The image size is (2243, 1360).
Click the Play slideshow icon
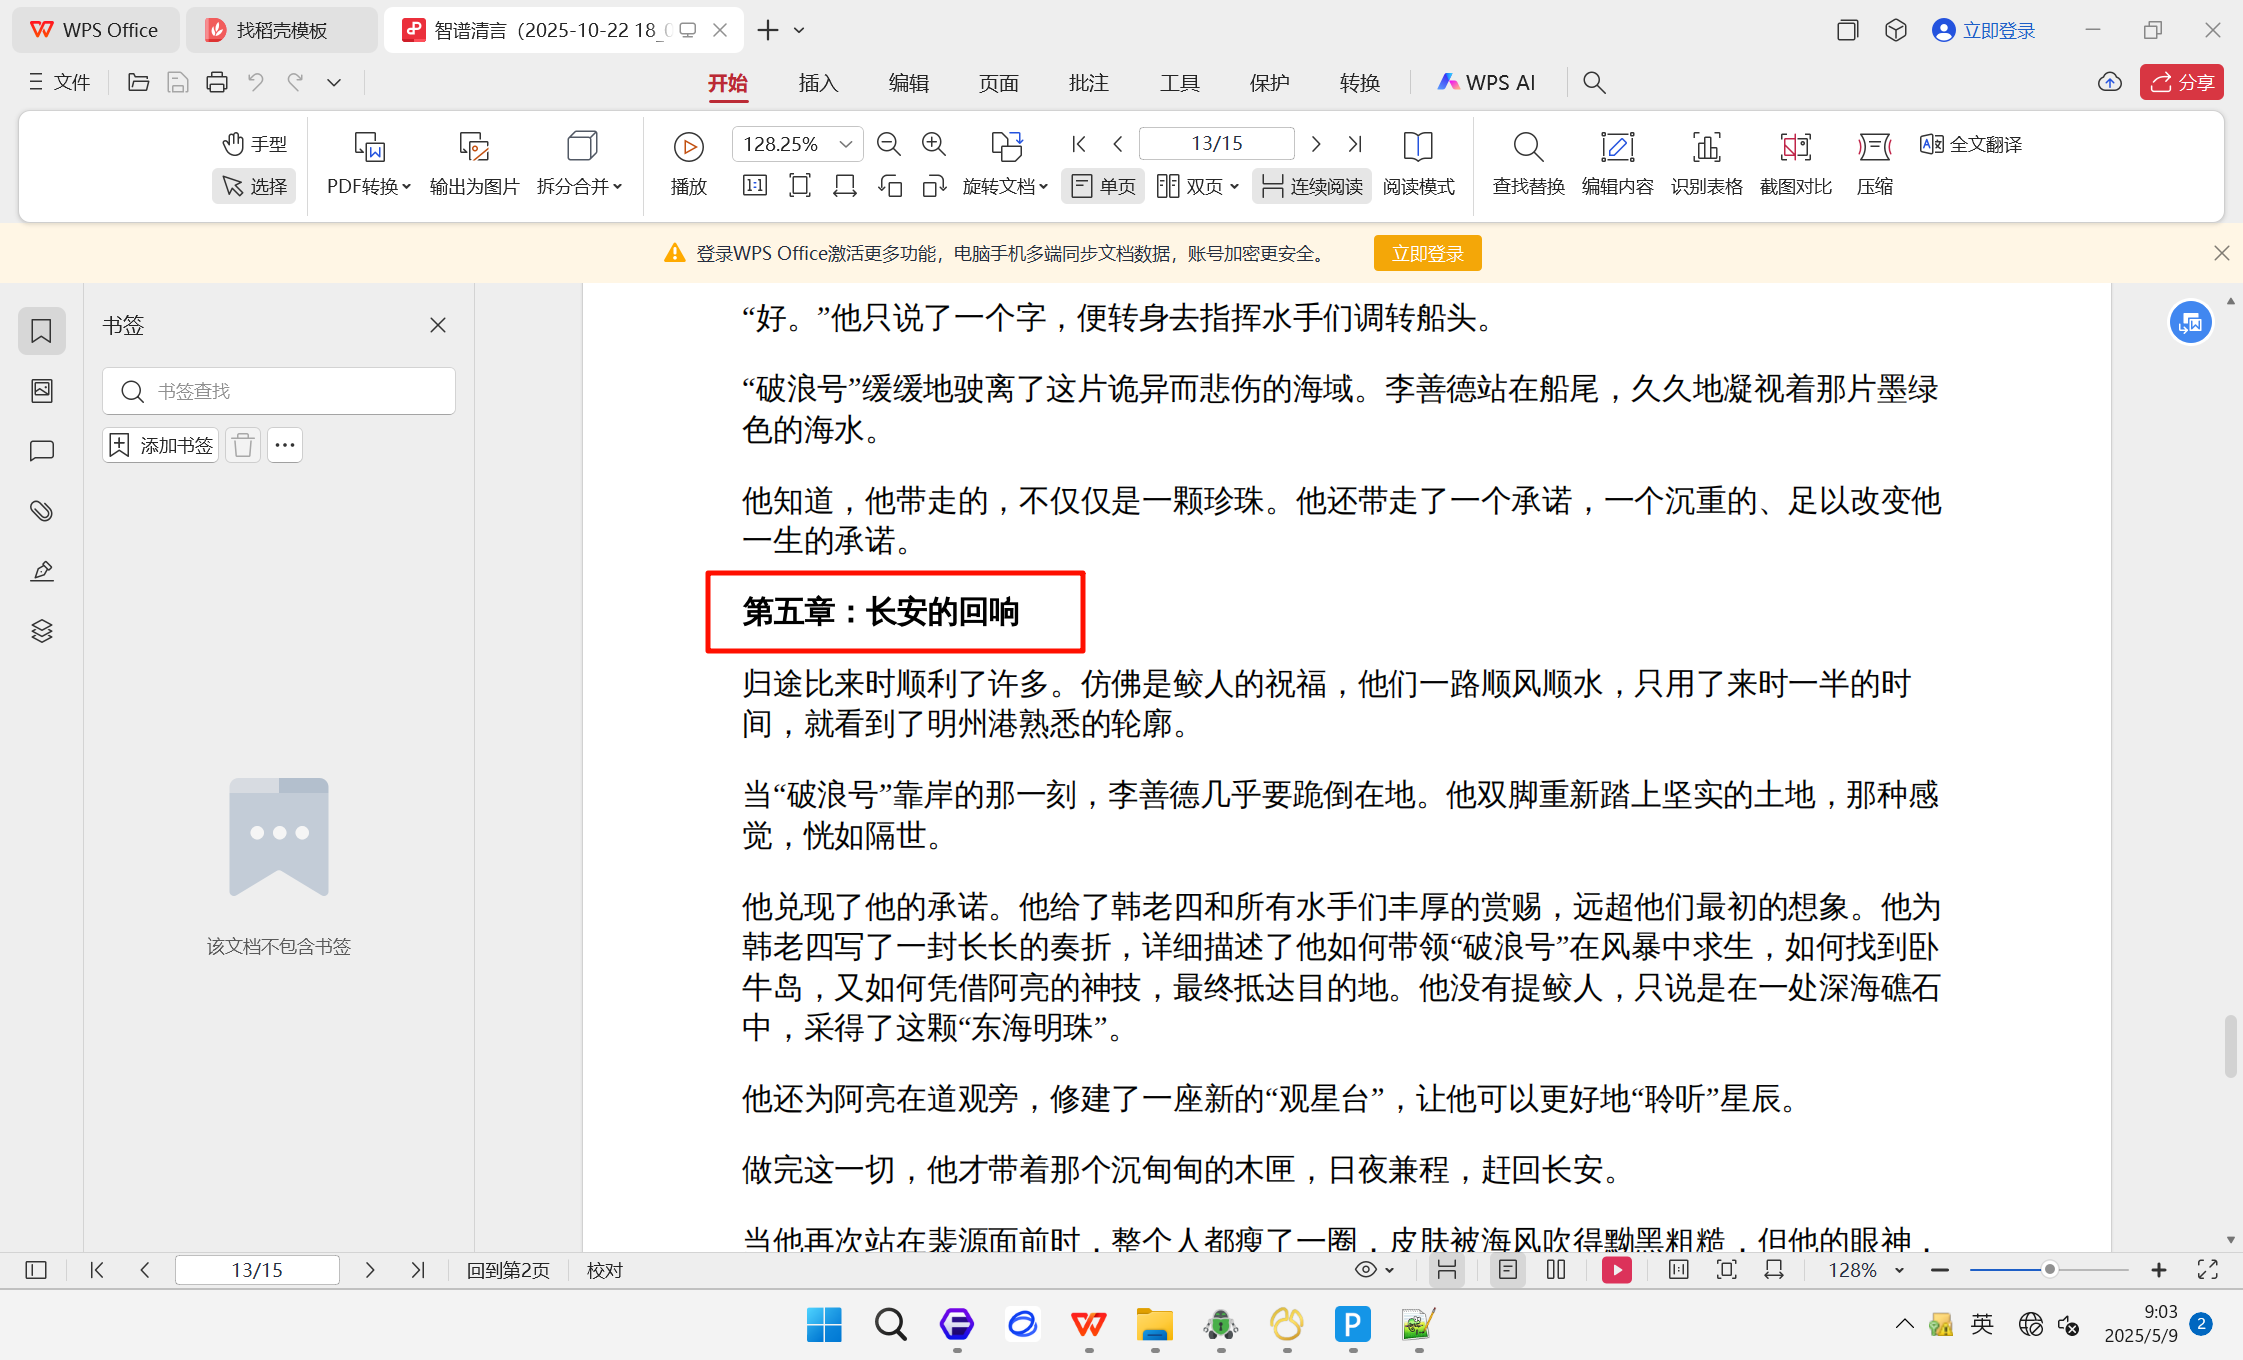tap(688, 148)
